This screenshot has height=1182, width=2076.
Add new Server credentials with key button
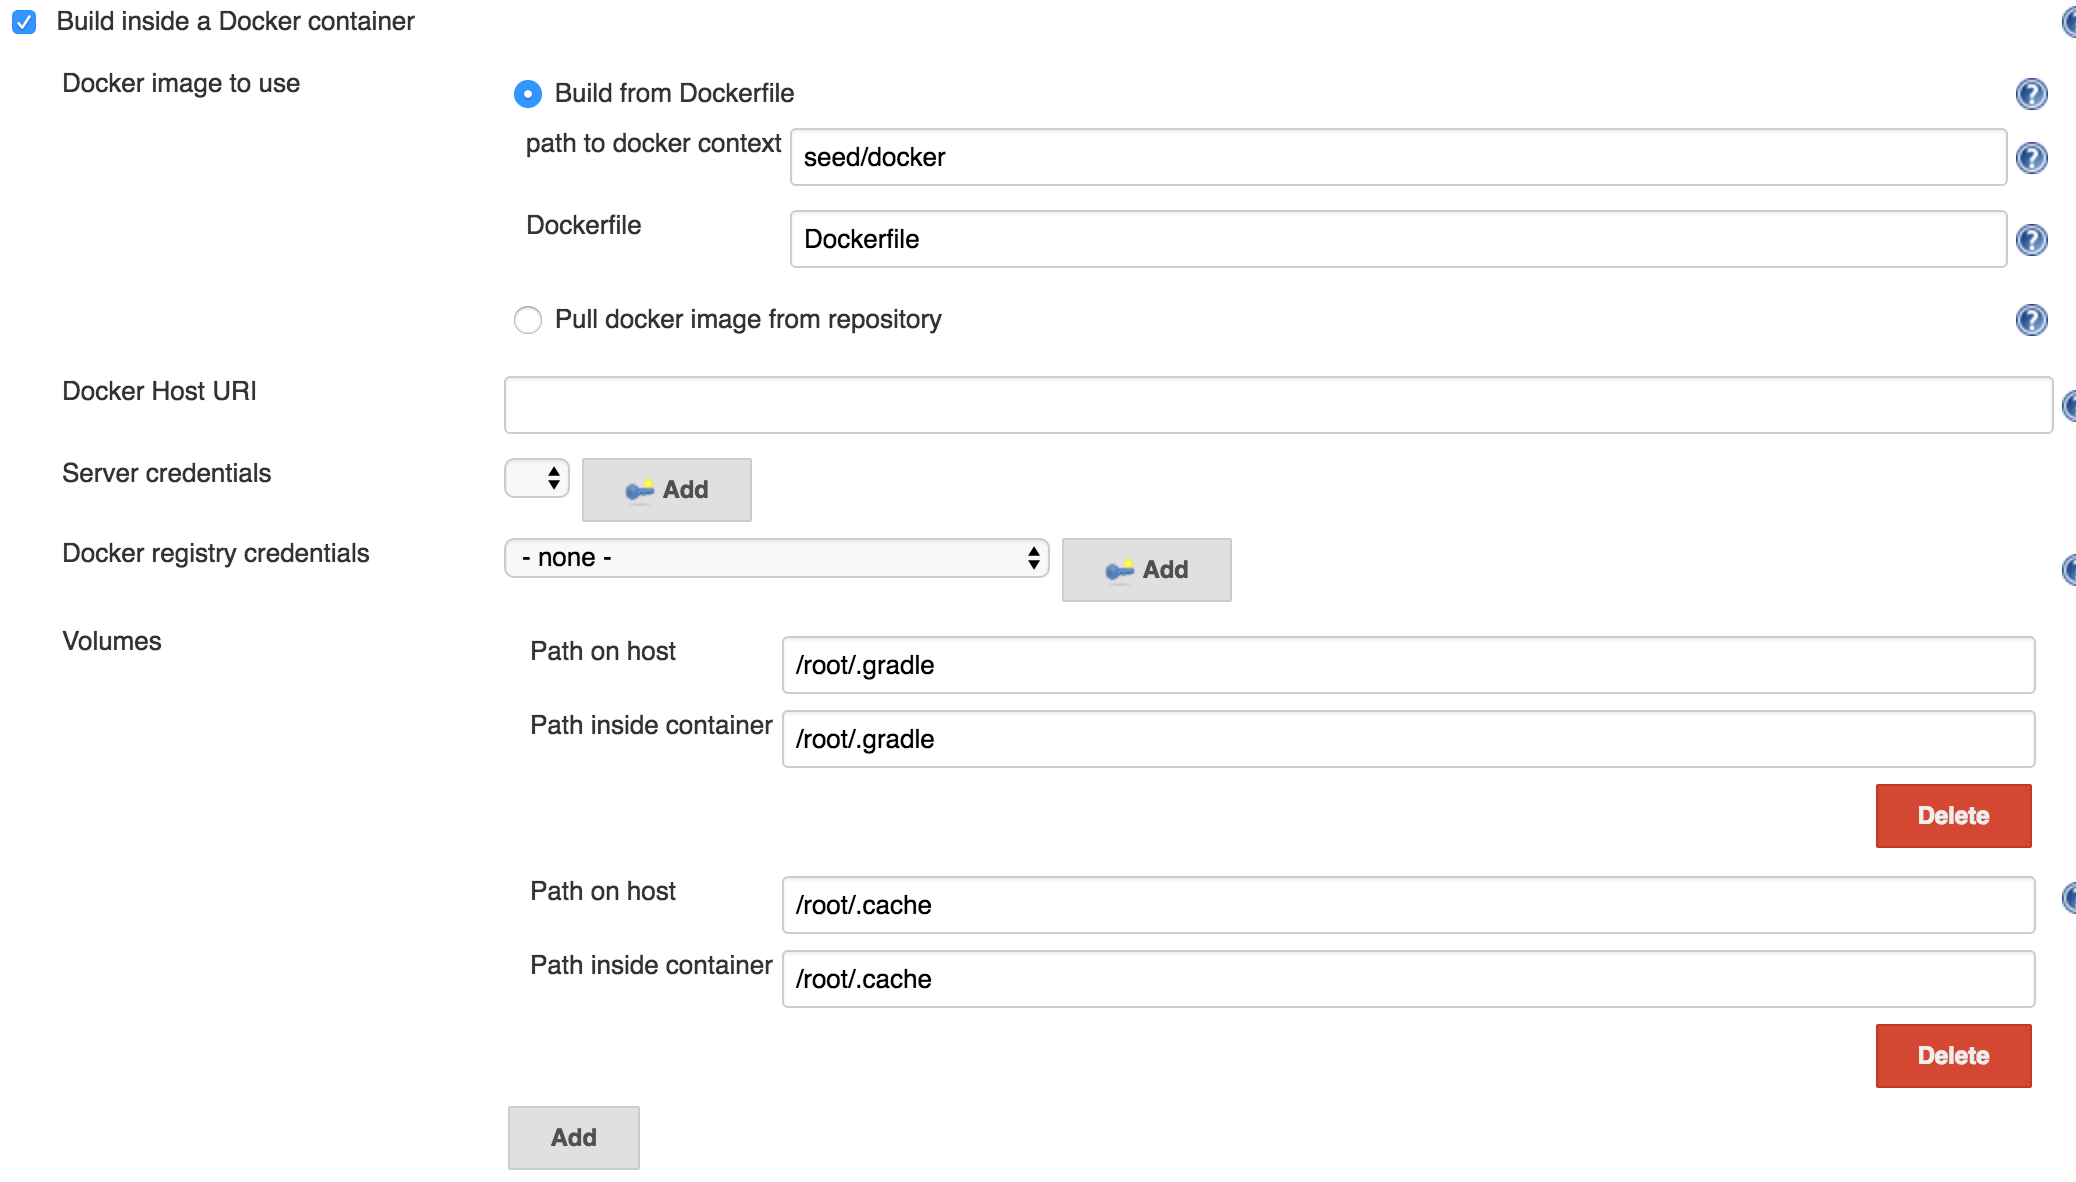point(666,490)
